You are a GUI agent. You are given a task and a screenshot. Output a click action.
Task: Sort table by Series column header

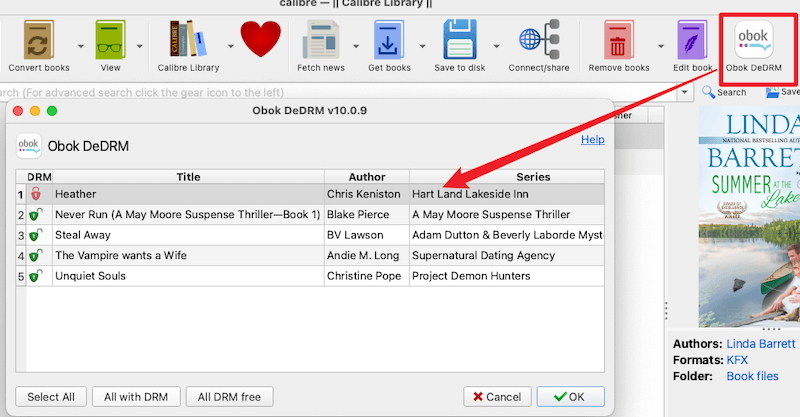[x=507, y=177]
